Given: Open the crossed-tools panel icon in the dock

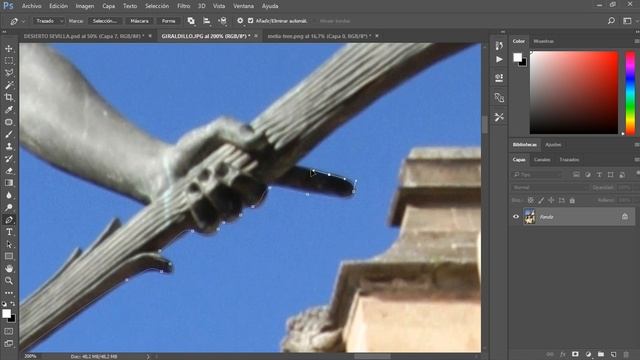Looking at the screenshot, I should tap(499, 117).
